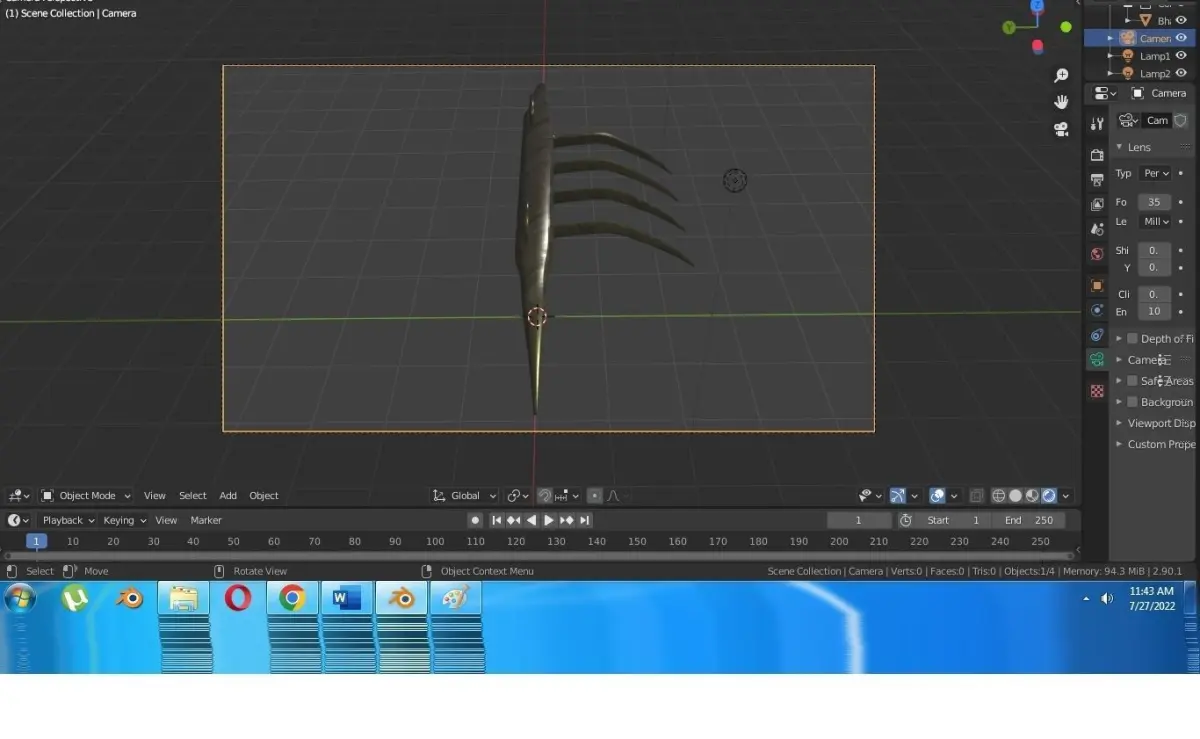Image resolution: width=1200 pixels, height=739 pixels.
Task: Open the viewport View menu
Action: [154, 496]
